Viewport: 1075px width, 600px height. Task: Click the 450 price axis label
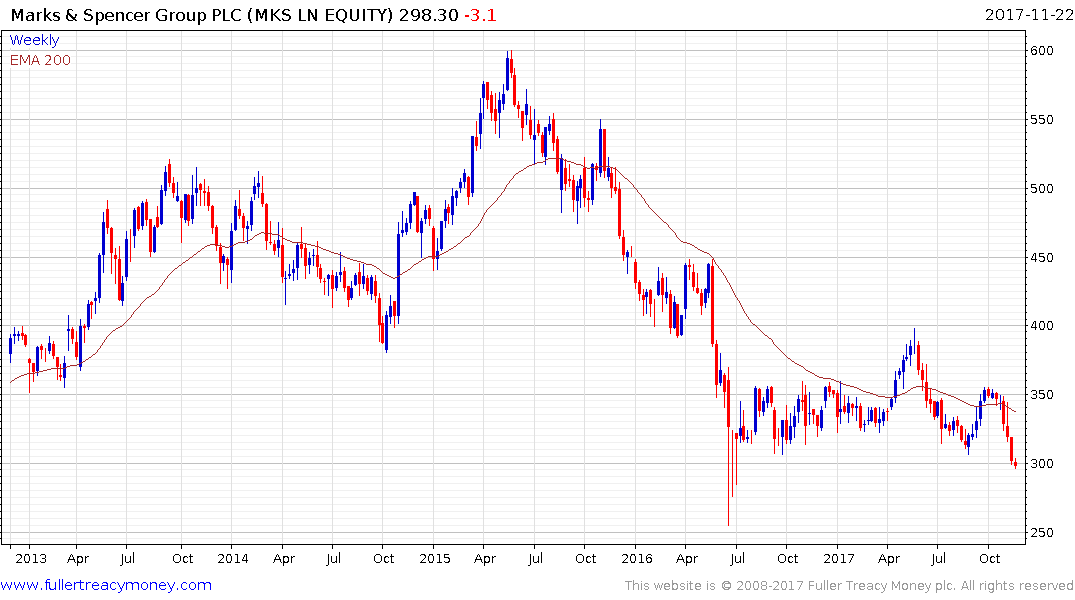point(1042,258)
